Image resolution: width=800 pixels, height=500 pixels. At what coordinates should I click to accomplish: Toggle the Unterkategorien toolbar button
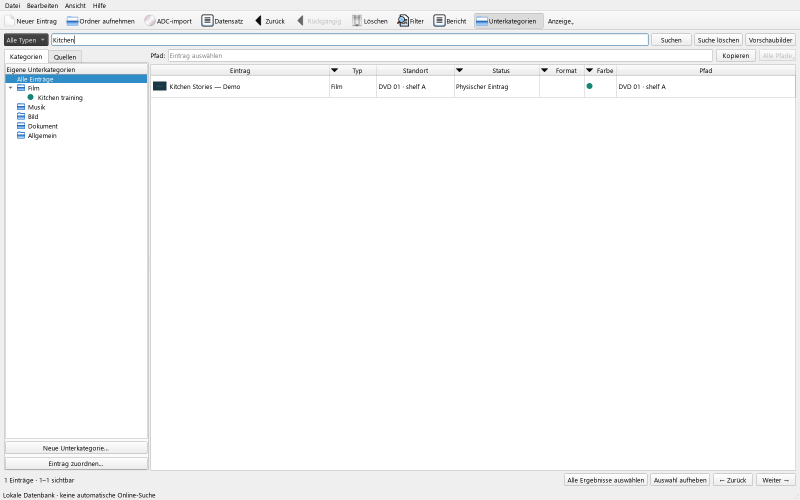point(508,21)
